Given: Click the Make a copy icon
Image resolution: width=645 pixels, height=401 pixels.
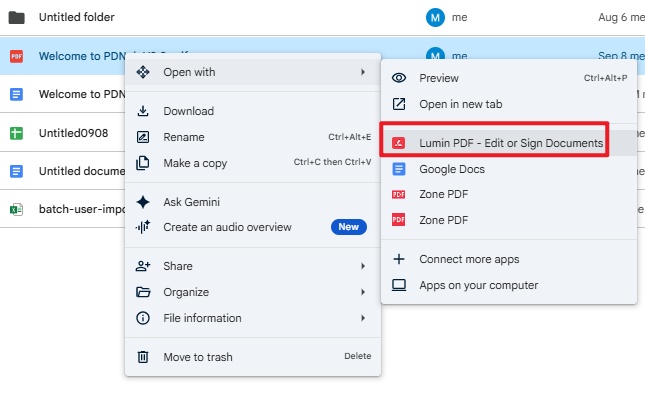Looking at the screenshot, I should (143, 163).
